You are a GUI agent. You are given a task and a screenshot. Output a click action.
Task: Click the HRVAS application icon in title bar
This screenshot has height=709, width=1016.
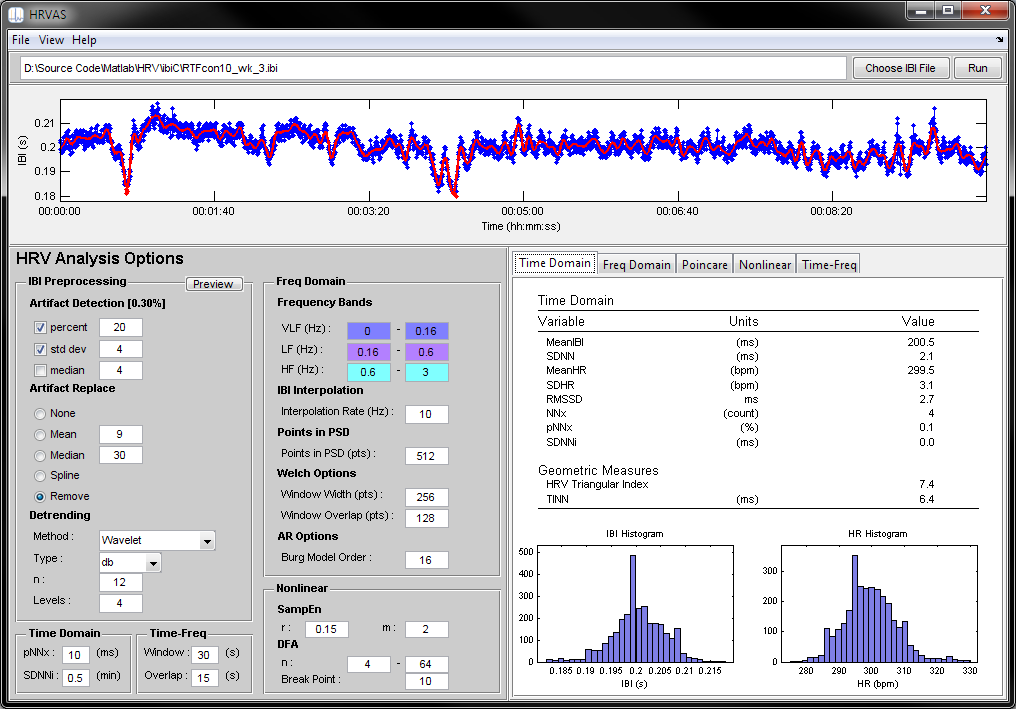tap(16, 14)
